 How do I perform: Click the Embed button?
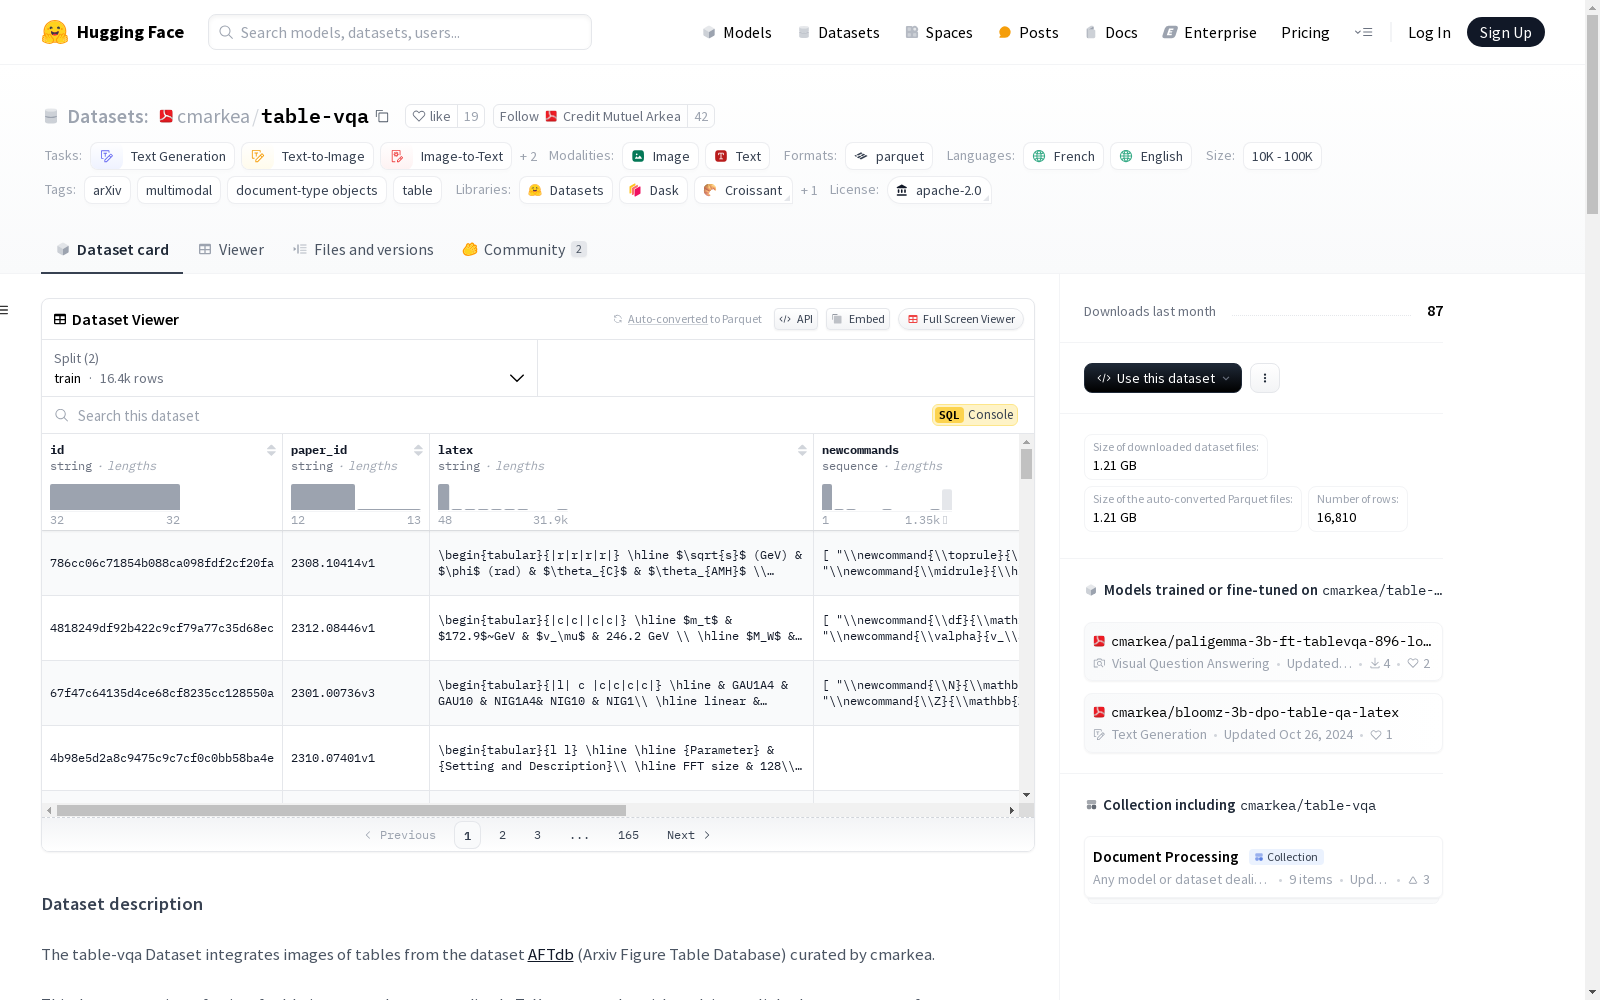[858, 319]
